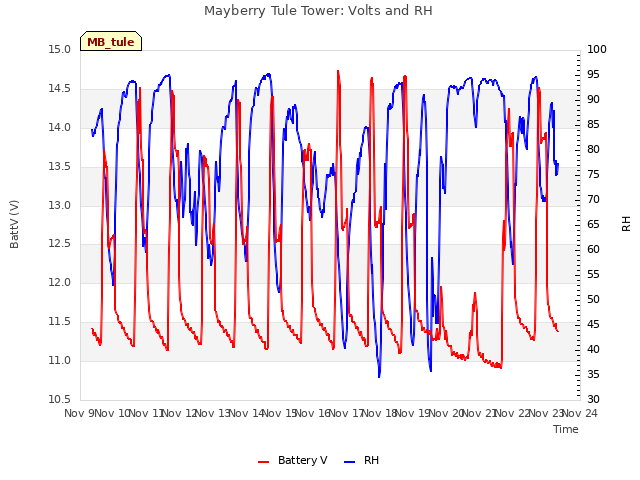Click the 85 RH axis tick
Viewport: 640px width, 480px height.
coord(593,124)
